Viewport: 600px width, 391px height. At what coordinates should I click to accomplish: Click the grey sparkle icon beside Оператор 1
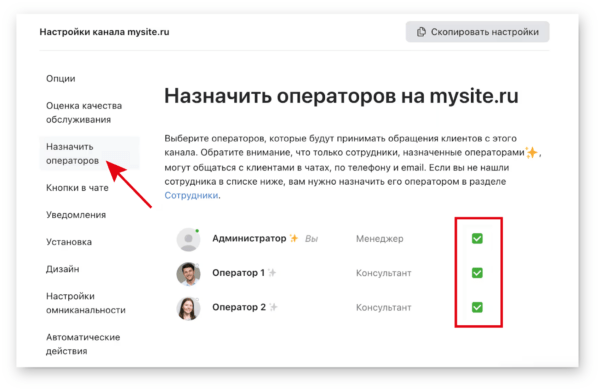pos(272,273)
